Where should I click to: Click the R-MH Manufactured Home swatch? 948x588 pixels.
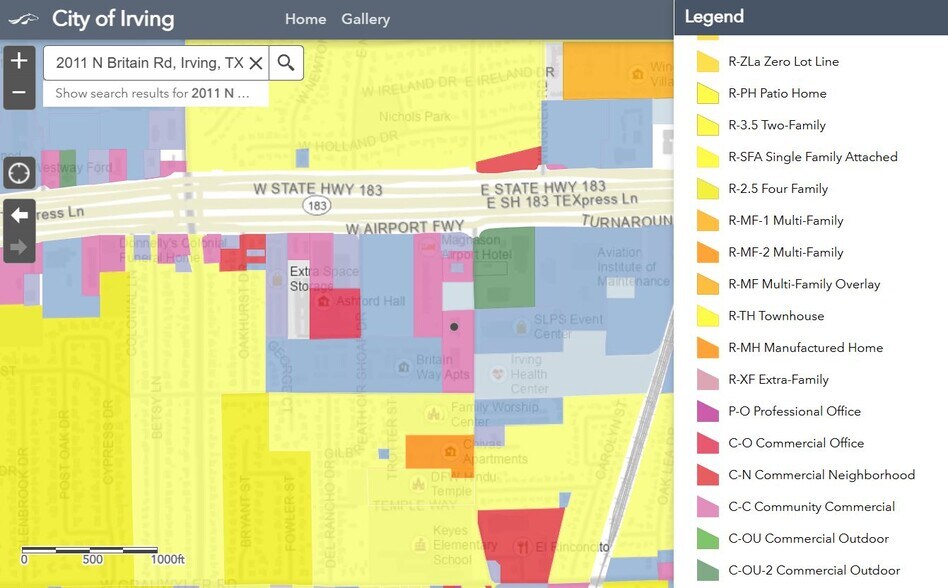(x=708, y=348)
